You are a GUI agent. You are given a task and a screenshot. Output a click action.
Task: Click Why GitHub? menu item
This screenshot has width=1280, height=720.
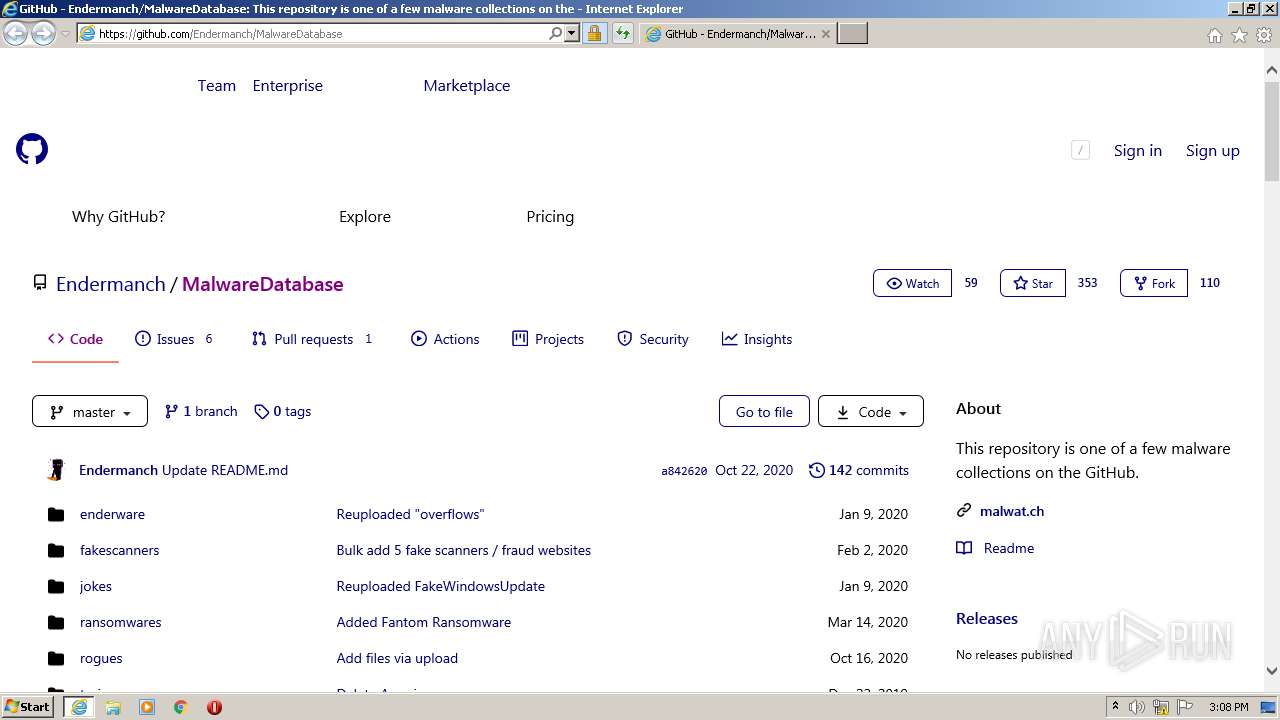pos(118,216)
